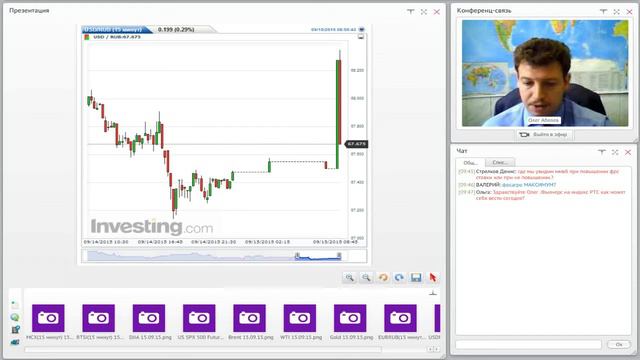Rotate the slide counterclockwise with the orange arrow
This screenshot has height=360, width=640.
click(x=383, y=278)
